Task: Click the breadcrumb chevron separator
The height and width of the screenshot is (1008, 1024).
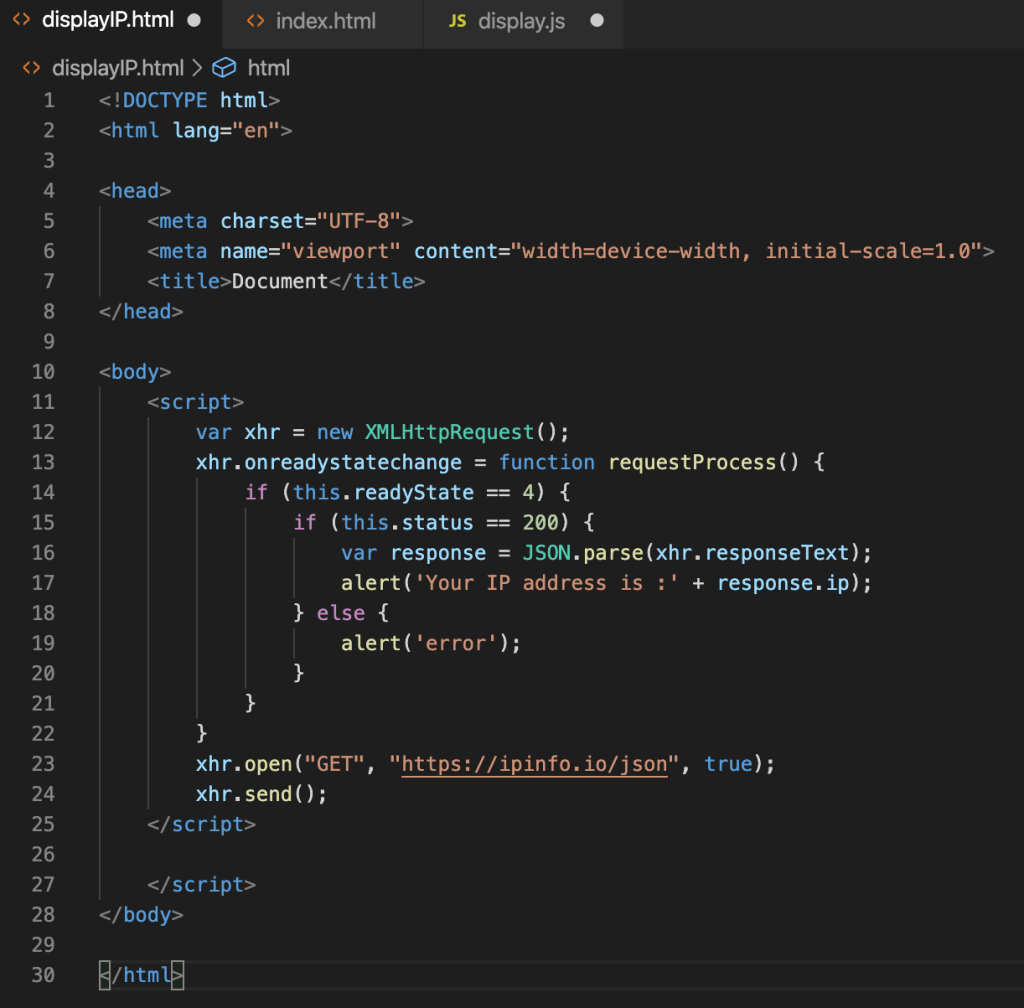Action: [x=196, y=68]
